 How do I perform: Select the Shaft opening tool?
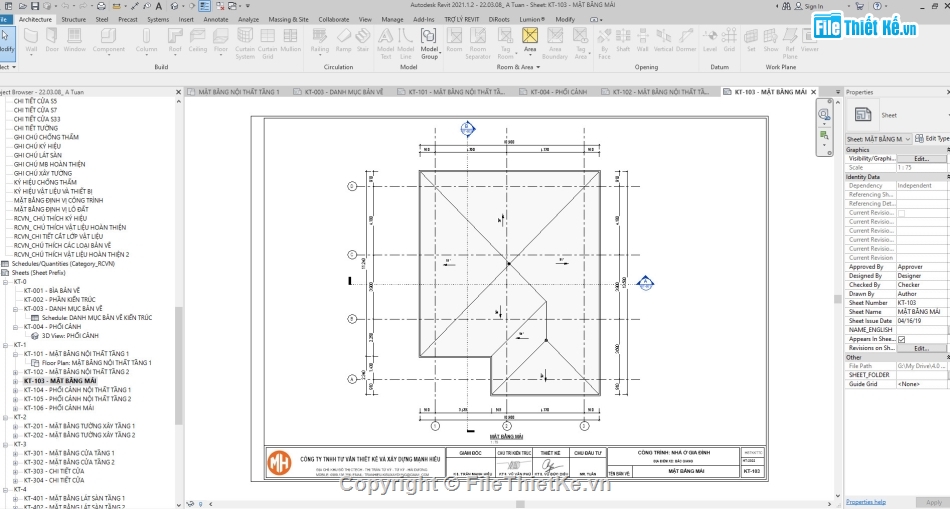[623, 40]
